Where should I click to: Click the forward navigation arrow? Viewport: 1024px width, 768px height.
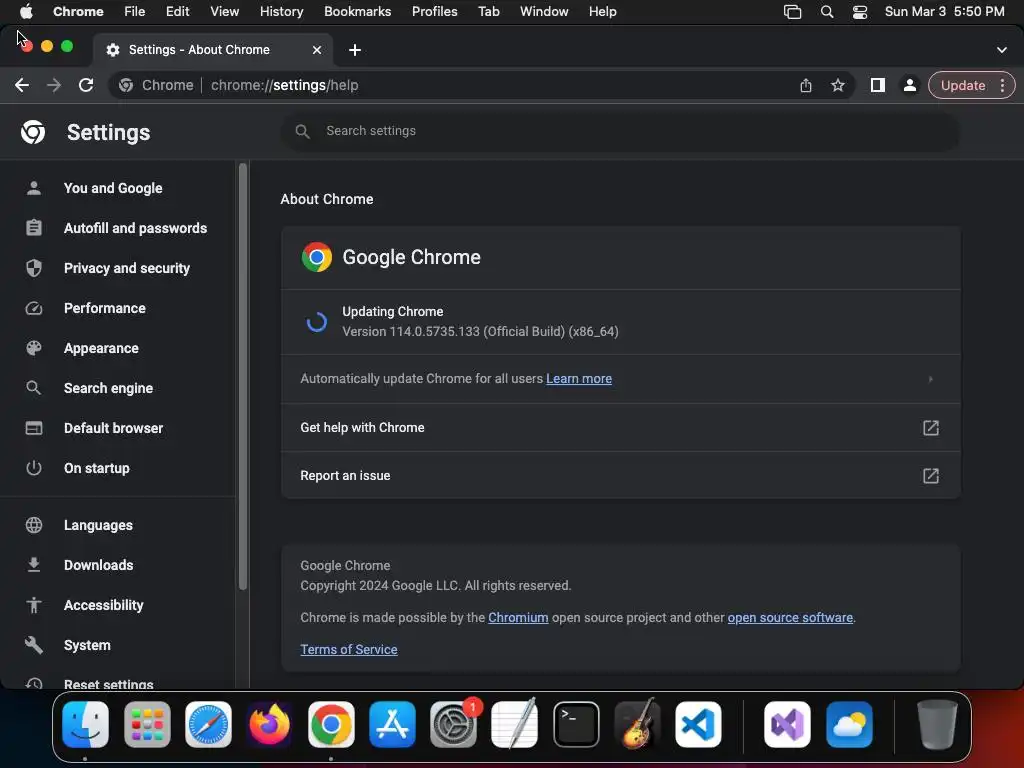pyautogui.click(x=54, y=86)
